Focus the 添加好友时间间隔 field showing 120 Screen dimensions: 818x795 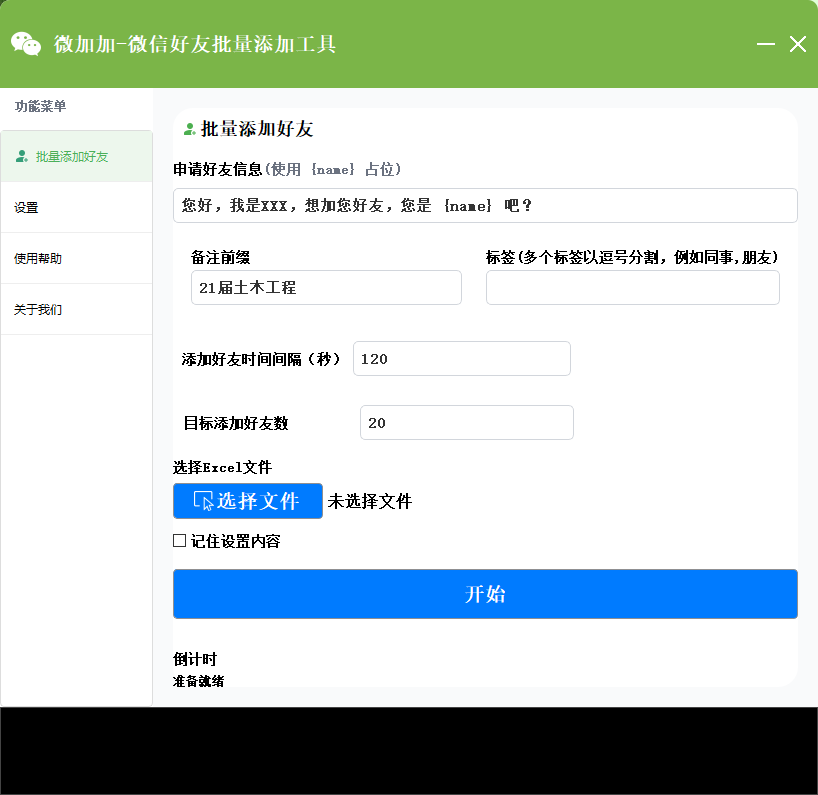(461, 359)
